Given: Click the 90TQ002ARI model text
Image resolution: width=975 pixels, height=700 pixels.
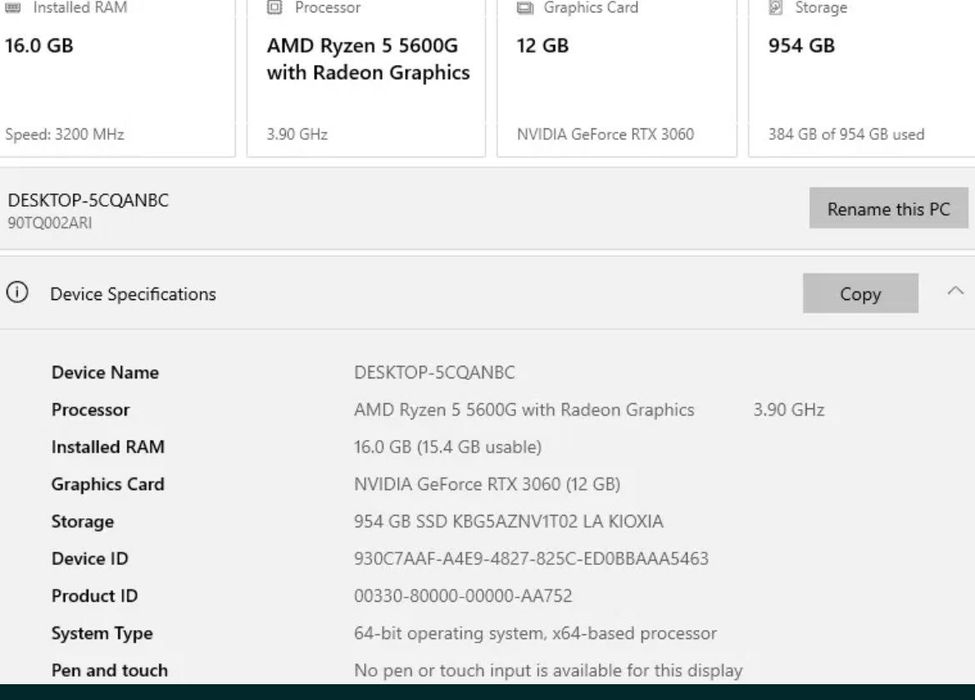Looking at the screenshot, I should (50, 223).
